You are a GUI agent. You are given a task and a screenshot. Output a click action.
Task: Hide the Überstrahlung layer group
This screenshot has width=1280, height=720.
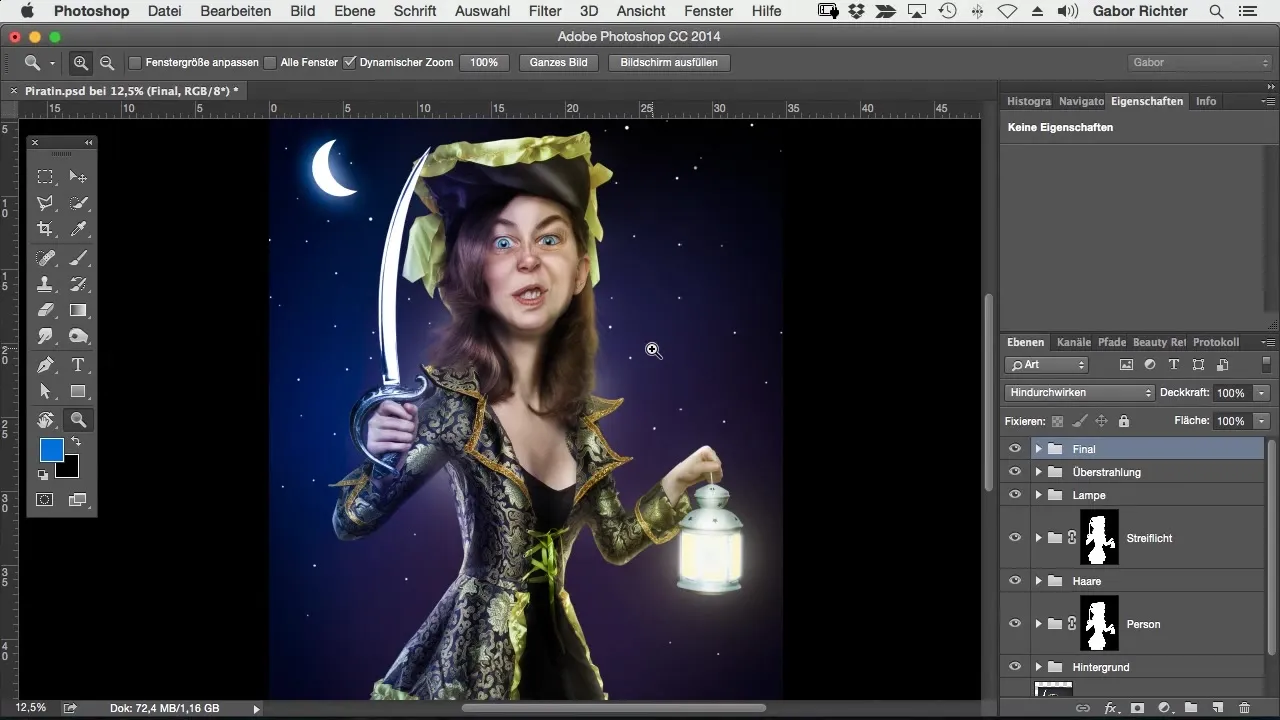pos(1015,472)
